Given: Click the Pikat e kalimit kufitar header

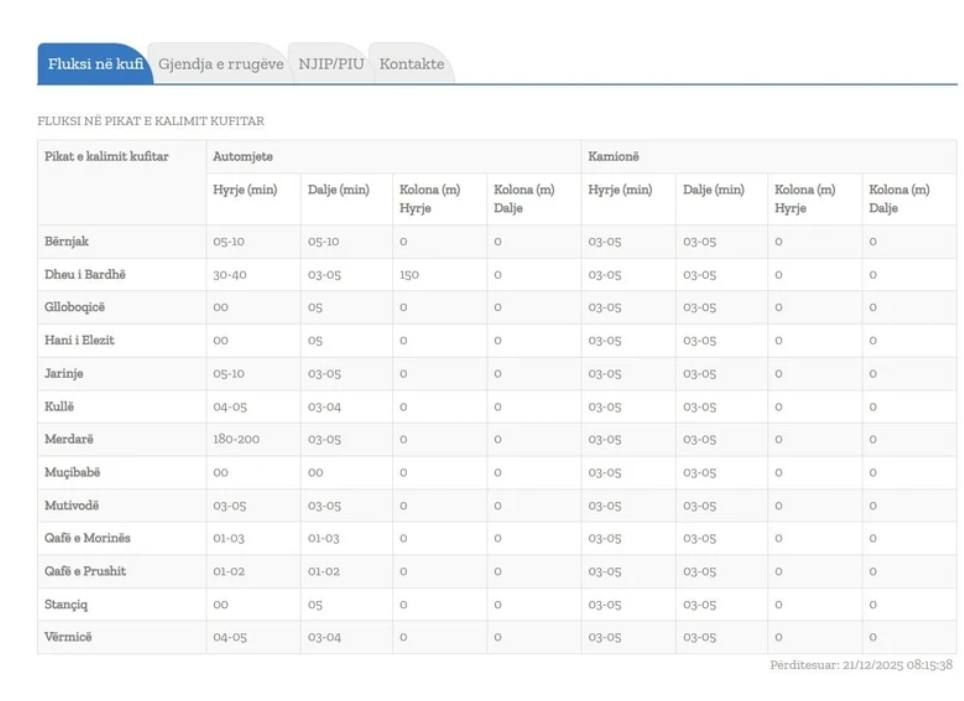Looking at the screenshot, I should click(106, 157).
